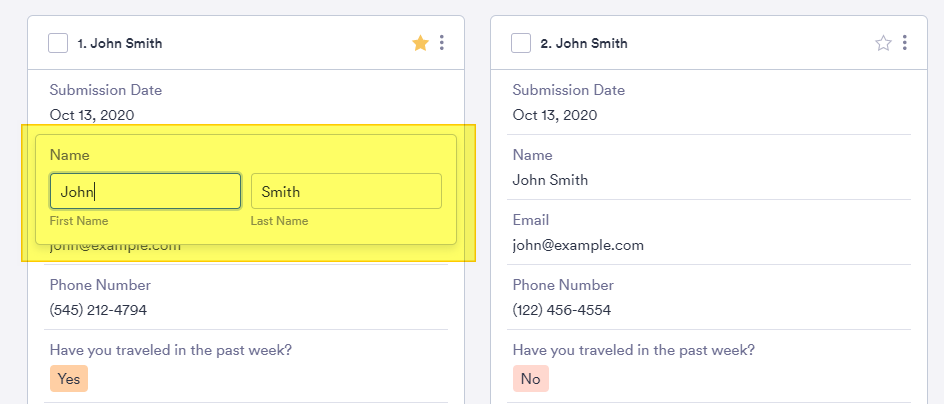Click the pink No travel badge
Image resolution: width=944 pixels, height=404 pixels.
click(x=531, y=379)
